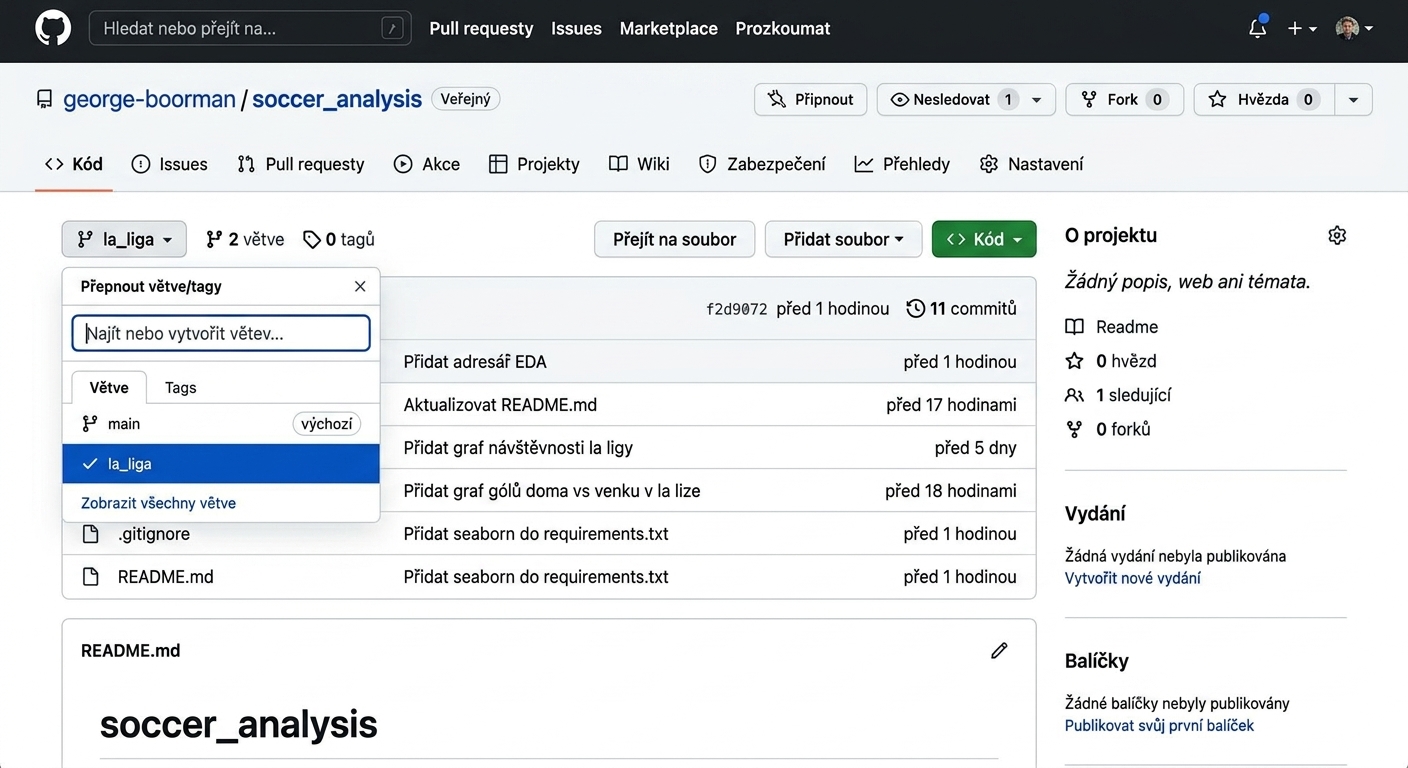This screenshot has height=768, width=1408.
Task: Close the Přepnout větve/tagy popup
Action: click(360, 286)
